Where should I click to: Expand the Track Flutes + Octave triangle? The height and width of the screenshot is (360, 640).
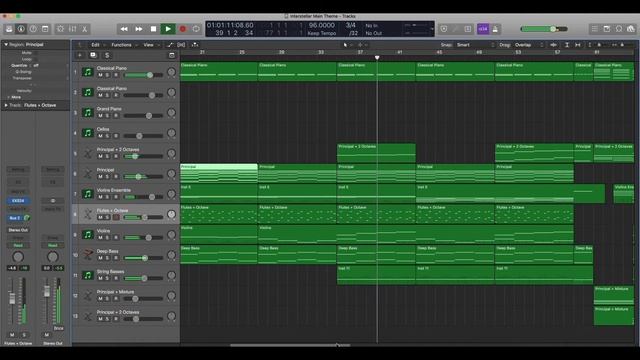[x=6, y=105]
